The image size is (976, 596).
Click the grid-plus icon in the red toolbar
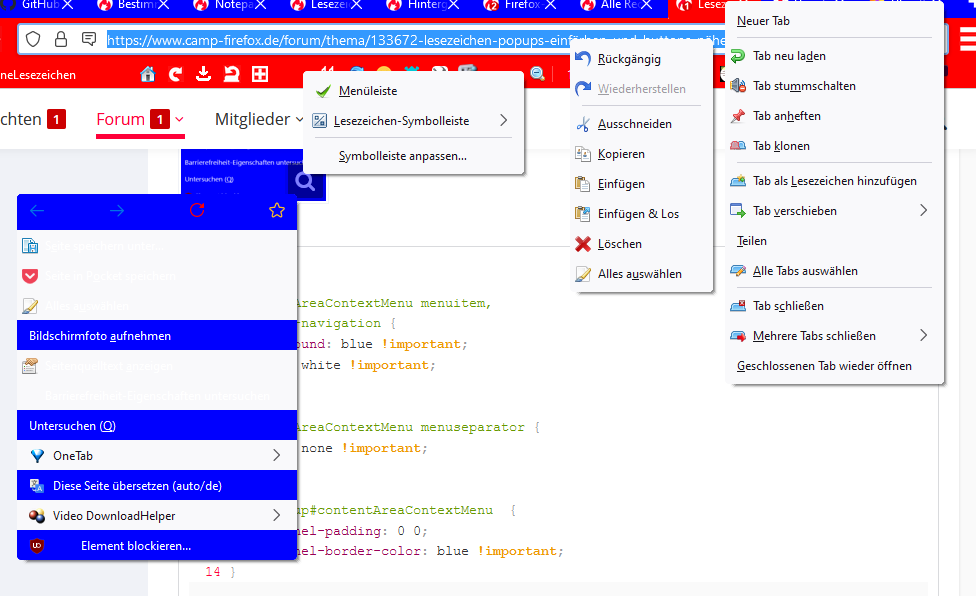coord(260,74)
